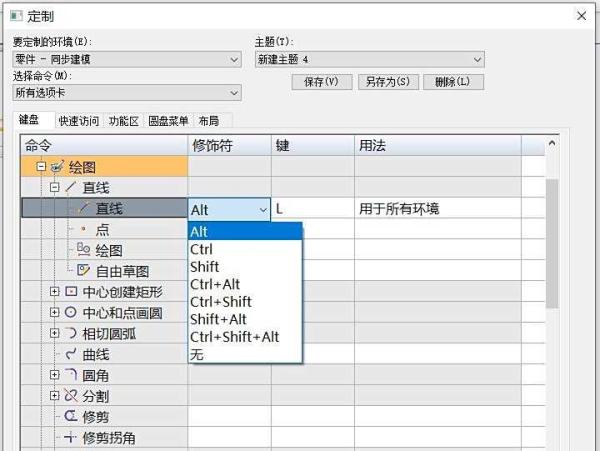Choose Shift+Alt modifier option
The image size is (600, 451).
click(x=245, y=319)
